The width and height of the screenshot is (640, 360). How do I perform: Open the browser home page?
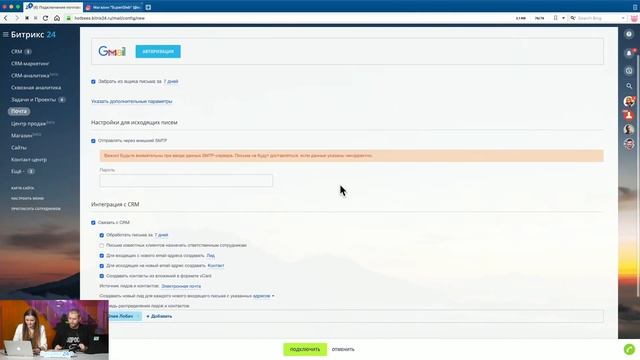(57, 18)
